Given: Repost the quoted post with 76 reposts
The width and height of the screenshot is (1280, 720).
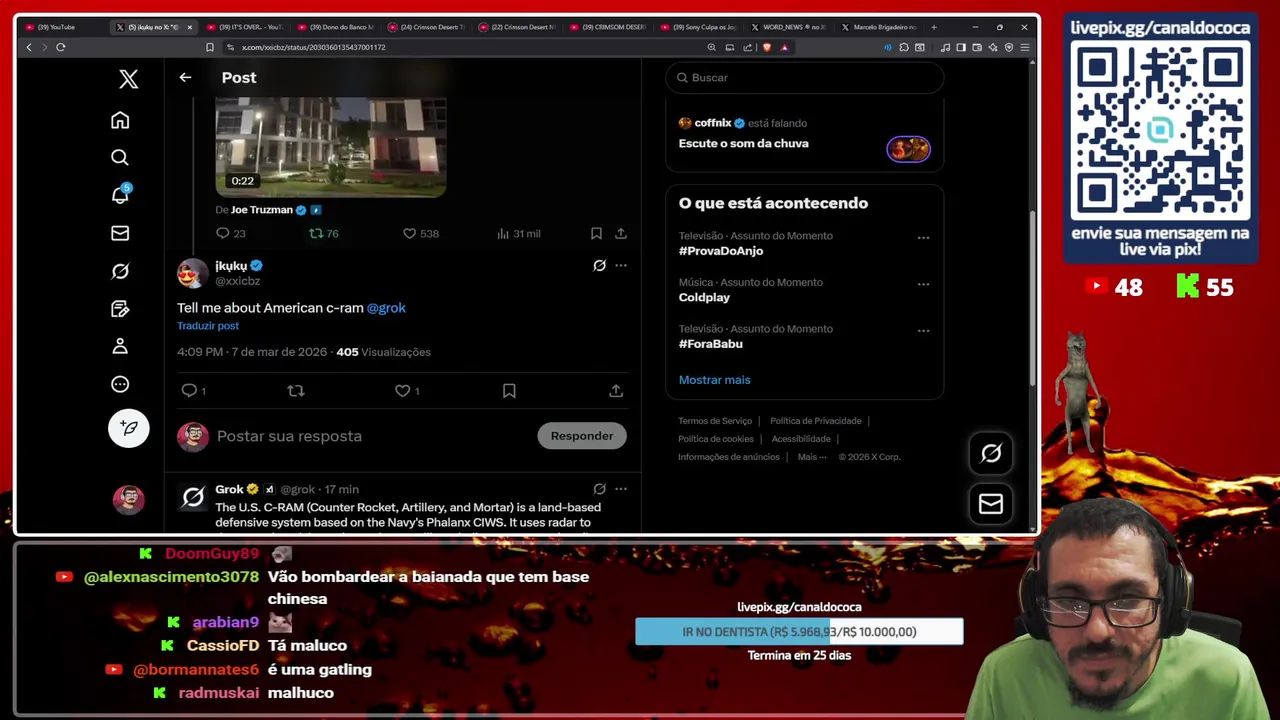Looking at the screenshot, I should point(324,233).
